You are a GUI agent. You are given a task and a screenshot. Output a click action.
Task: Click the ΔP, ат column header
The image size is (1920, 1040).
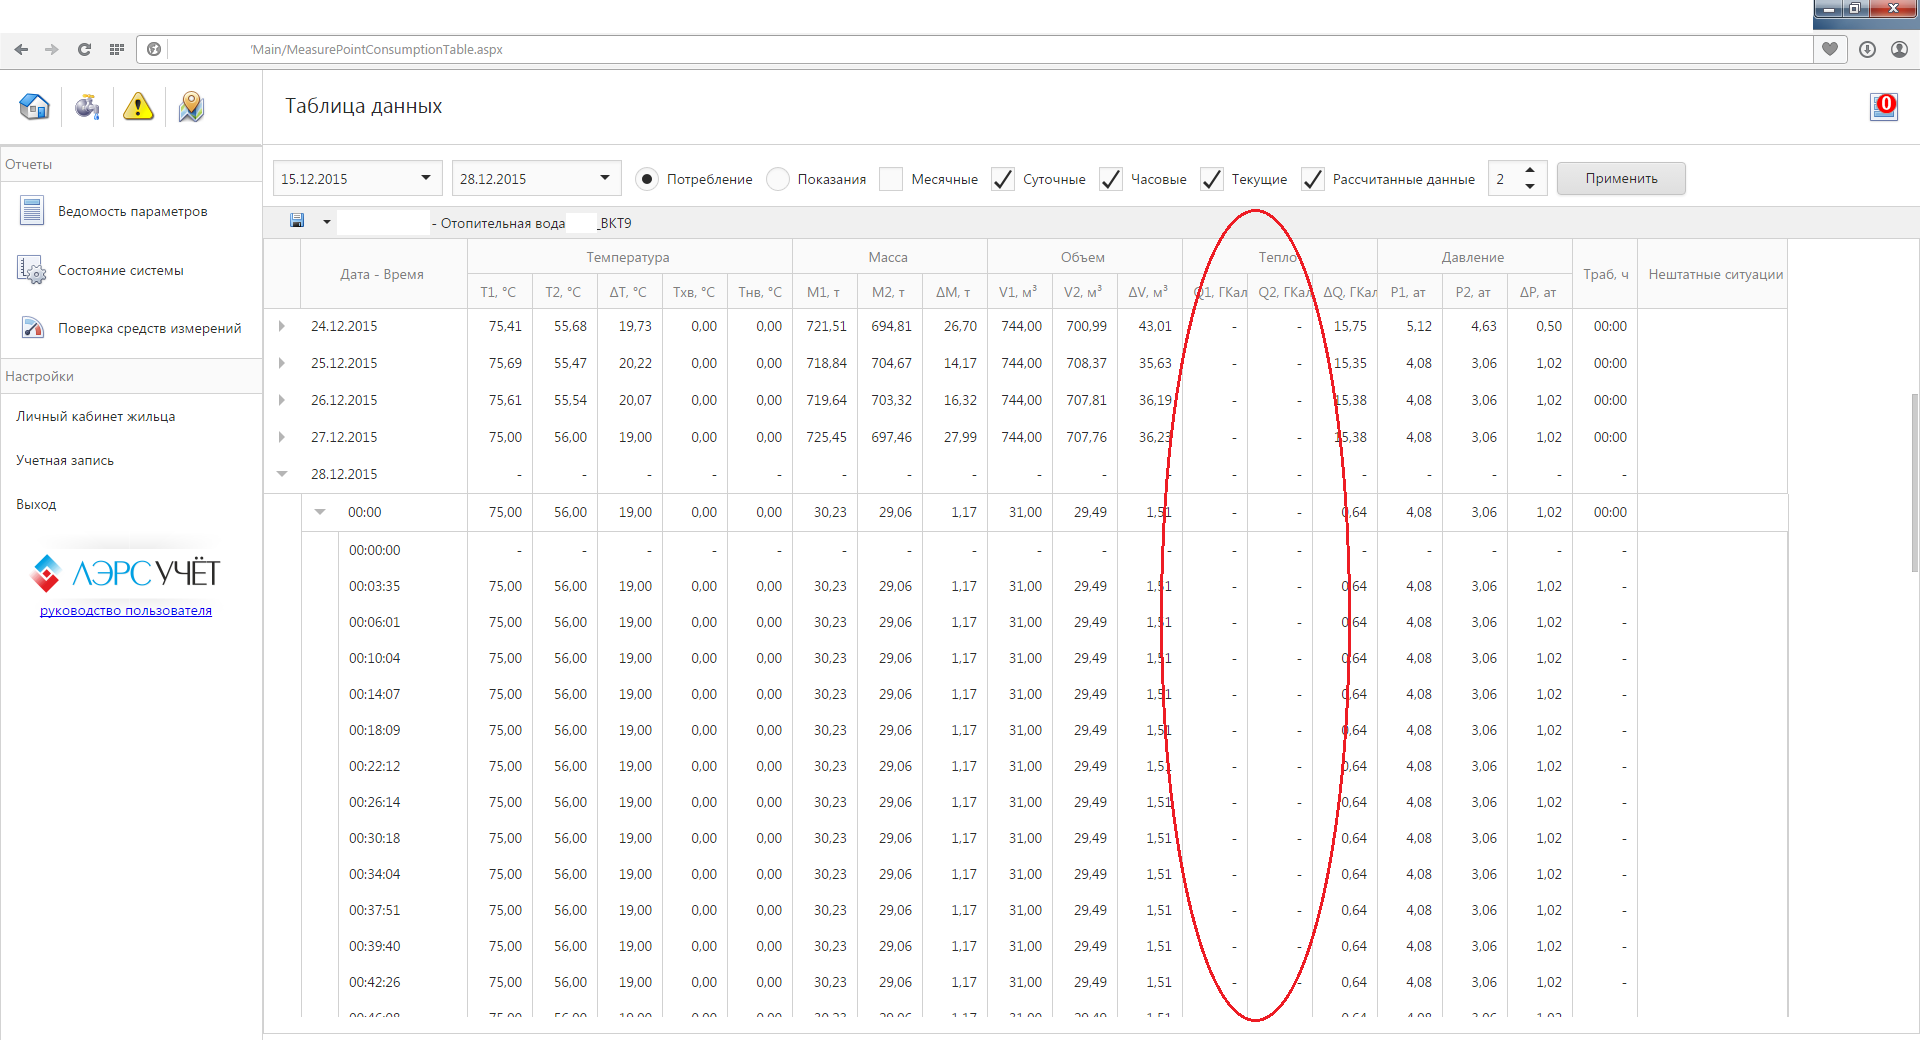1538,292
